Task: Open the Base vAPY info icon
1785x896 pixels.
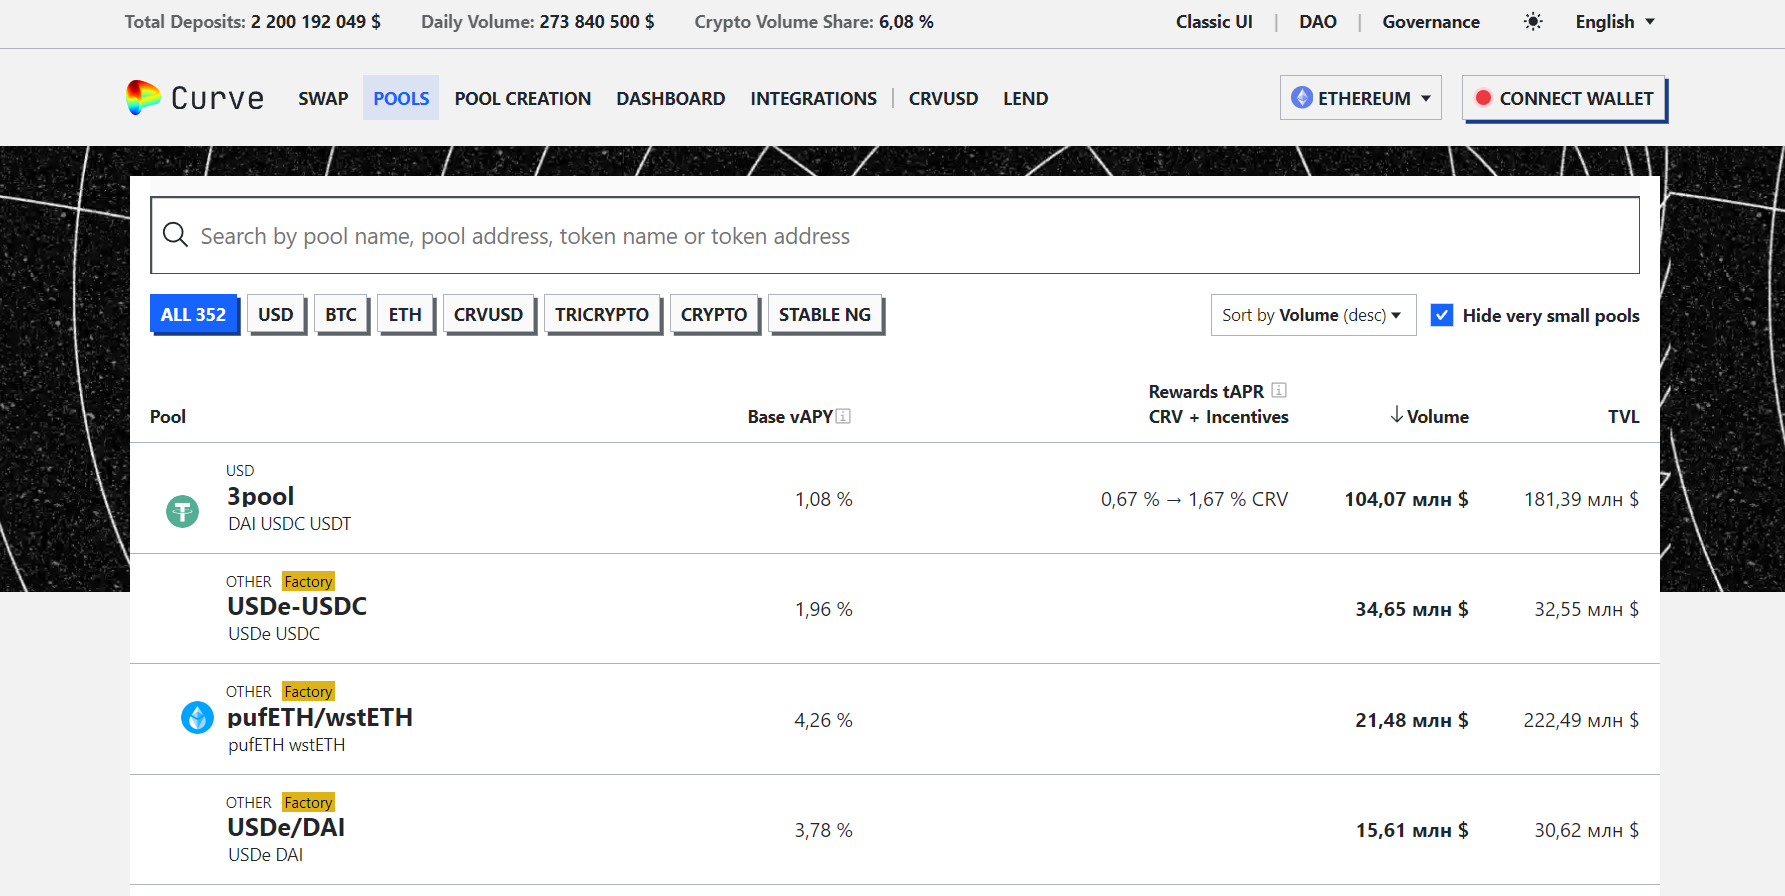Action: pyautogui.click(x=843, y=416)
